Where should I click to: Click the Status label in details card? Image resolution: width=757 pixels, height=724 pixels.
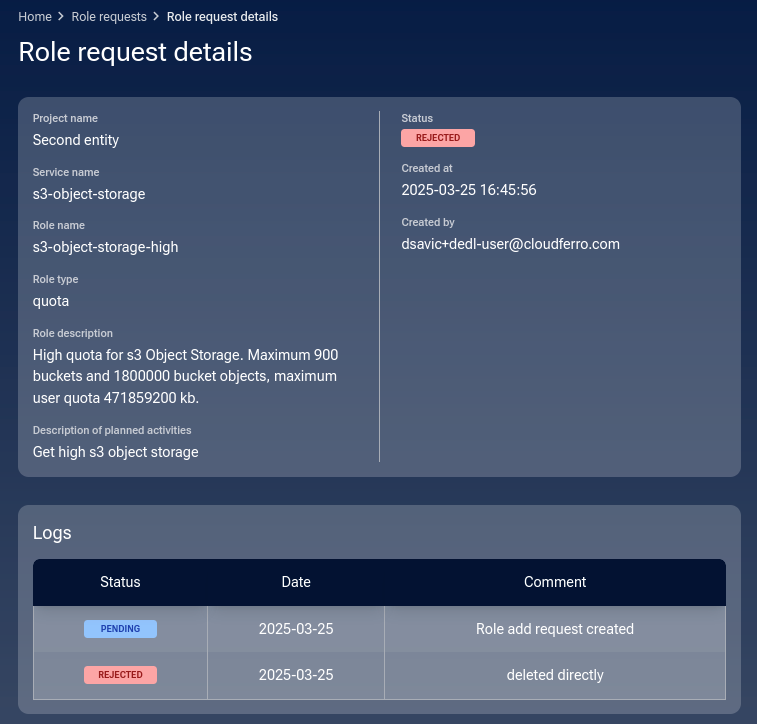(417, 118)
